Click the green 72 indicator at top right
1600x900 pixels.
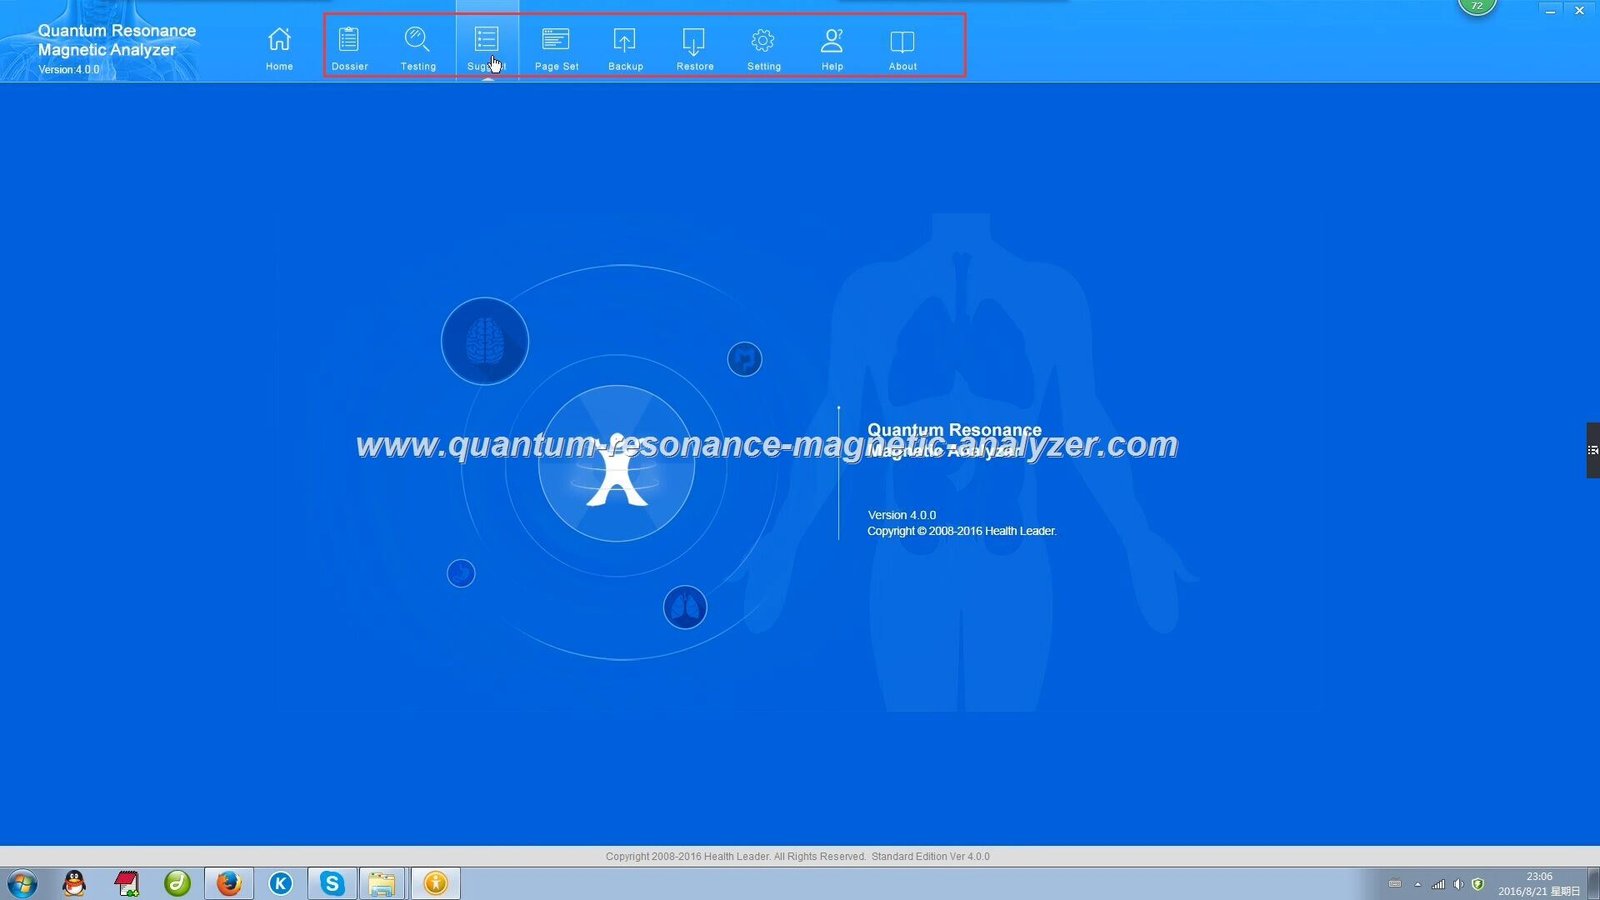[1477, 6]
